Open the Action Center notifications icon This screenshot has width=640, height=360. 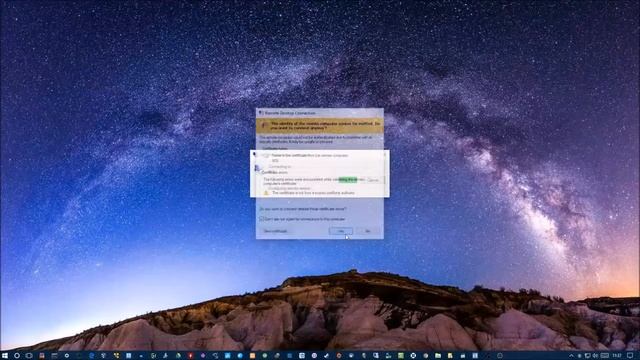[630, 356]
